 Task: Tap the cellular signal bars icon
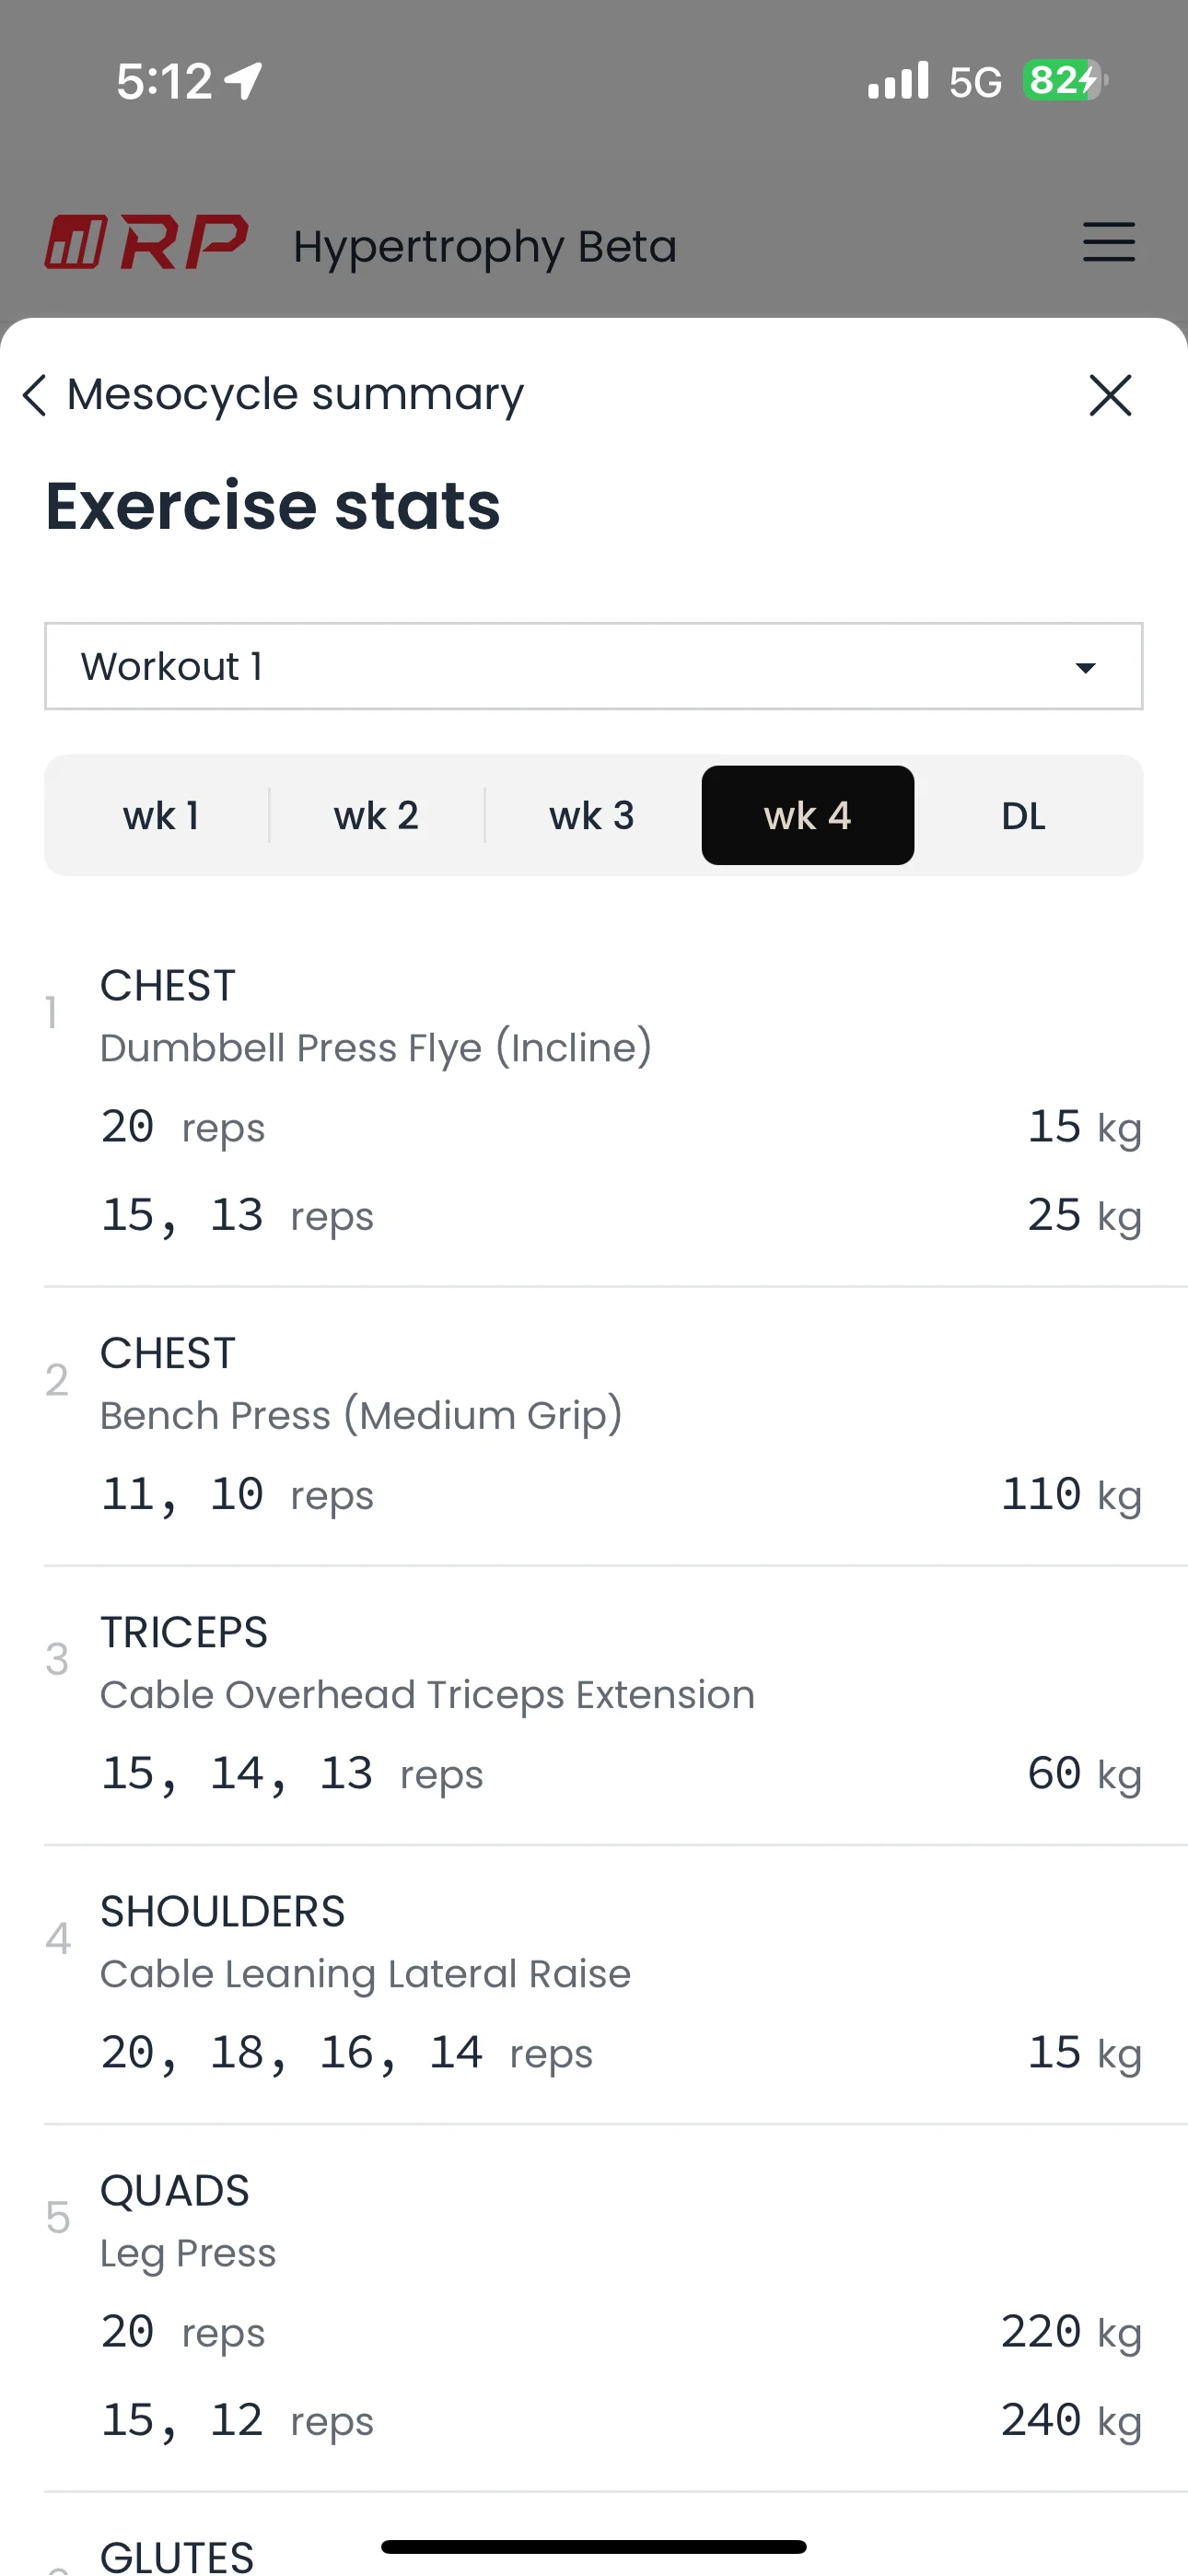pyautogui.click(x=898, y=81)
